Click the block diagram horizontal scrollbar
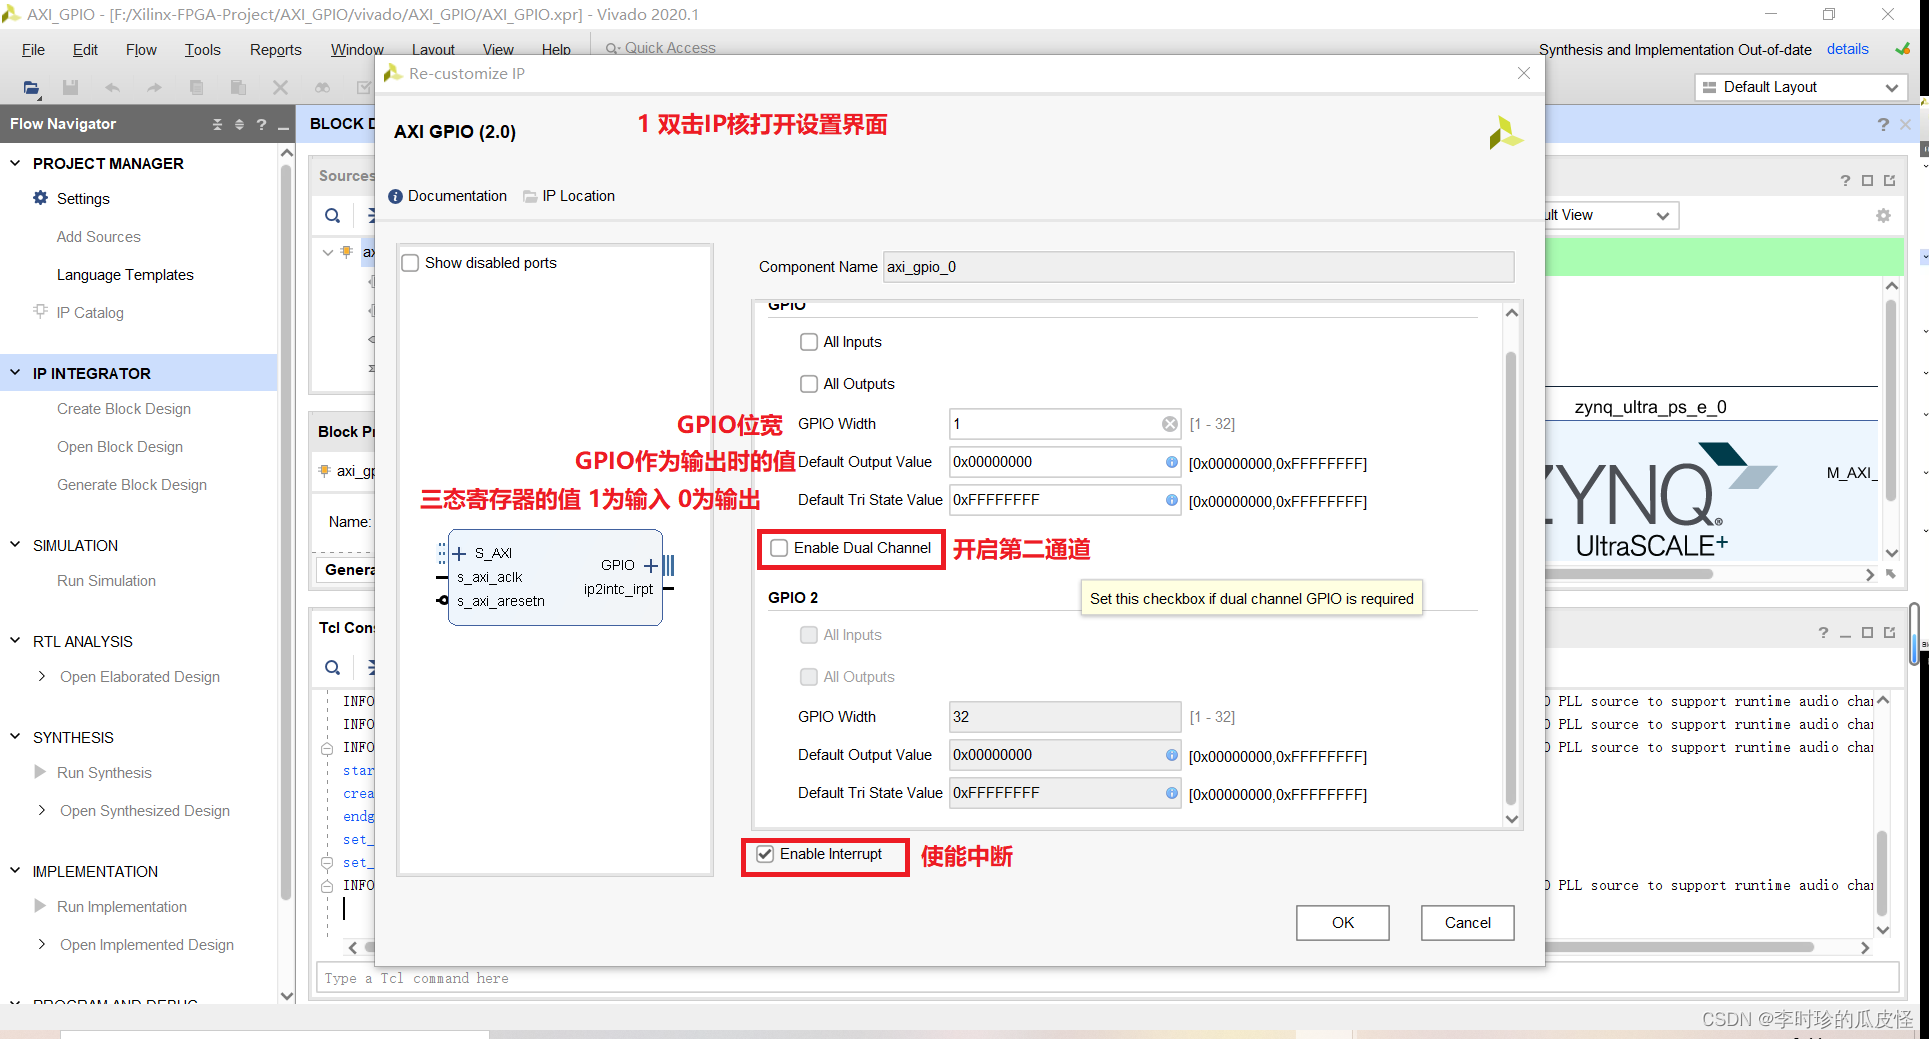The image size is (1929, 1039). pos(1630,575)
